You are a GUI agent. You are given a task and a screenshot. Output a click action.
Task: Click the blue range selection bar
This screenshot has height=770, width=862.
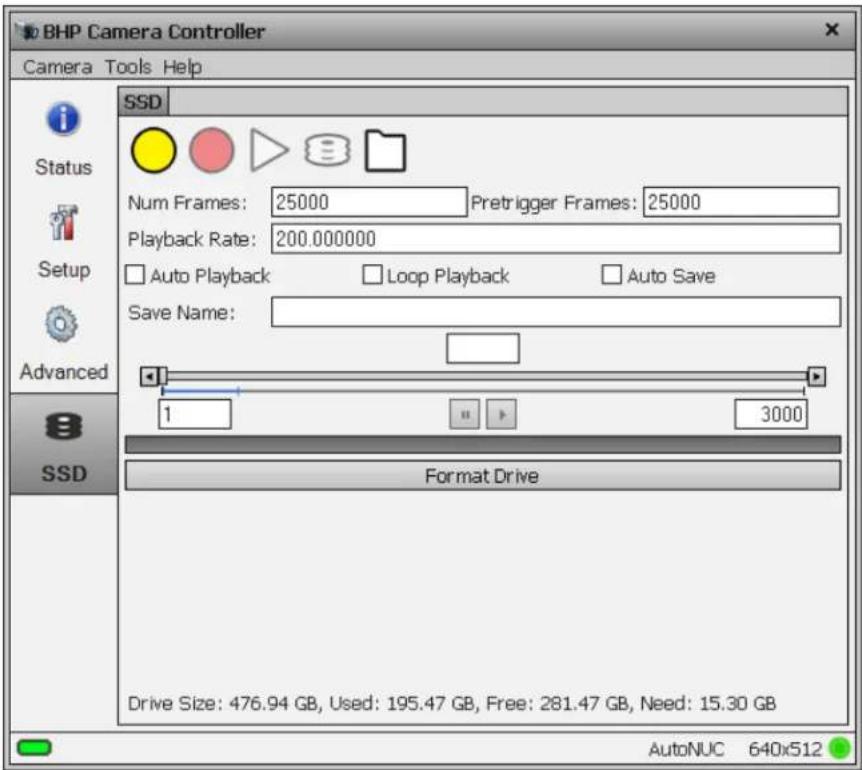tap(200, 391)
